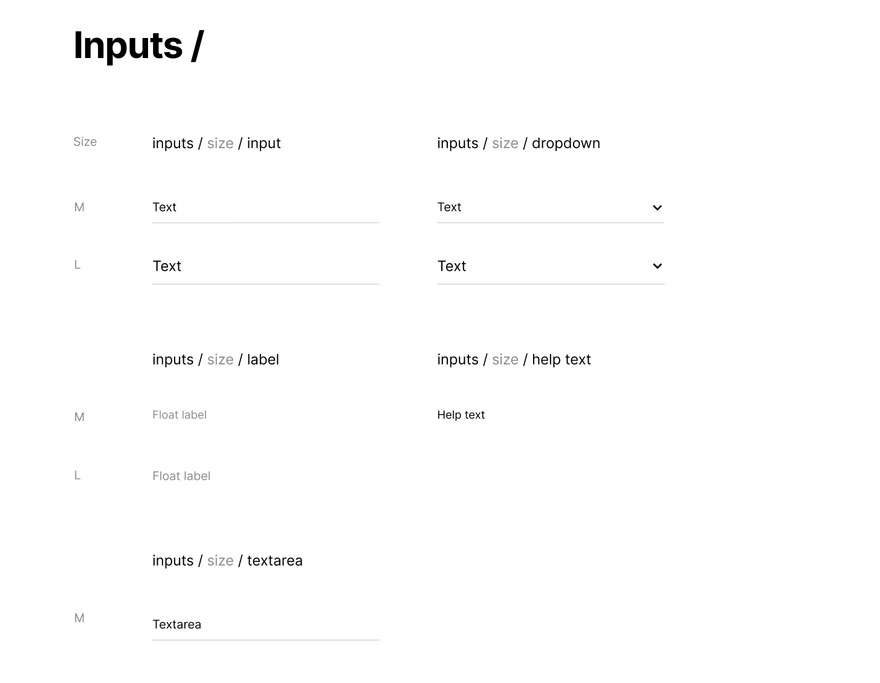The width and height of the screenshot is (880, 683).
Task: Click the Size column label
Action: tap(85, 142)
